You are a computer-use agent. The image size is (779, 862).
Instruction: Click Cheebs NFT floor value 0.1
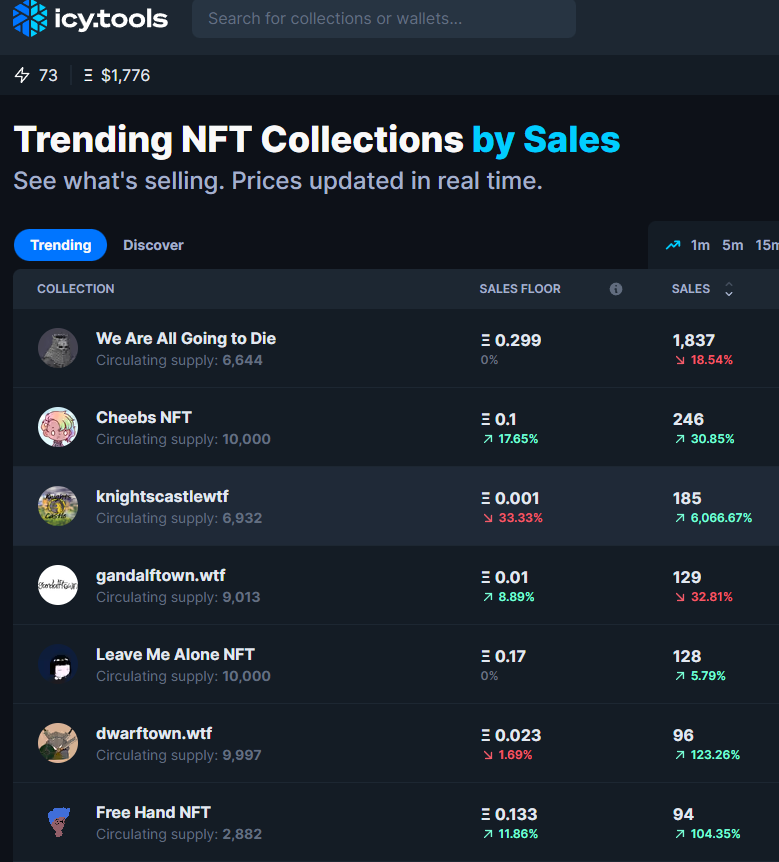click(505, 419)
